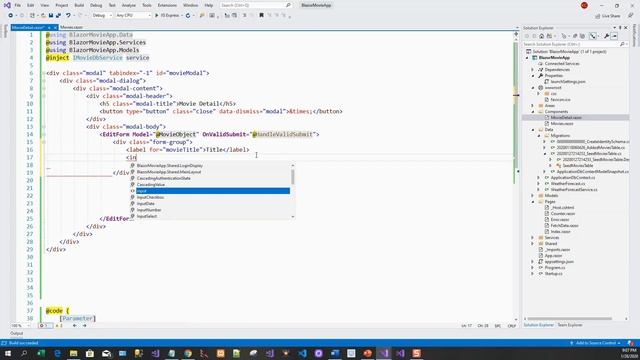Open File Explorer from taskbar
The width and height of the screenshot is (640, 360).
[73, 353]
